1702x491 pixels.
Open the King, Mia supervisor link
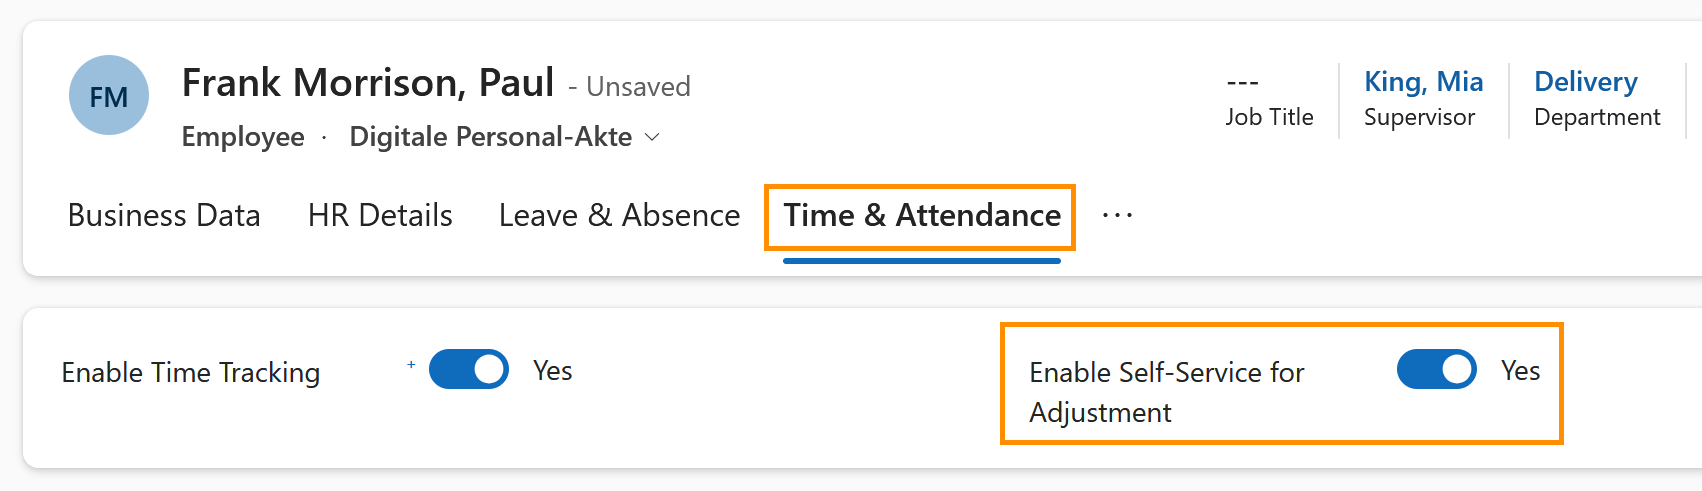tap(1423, 82)
